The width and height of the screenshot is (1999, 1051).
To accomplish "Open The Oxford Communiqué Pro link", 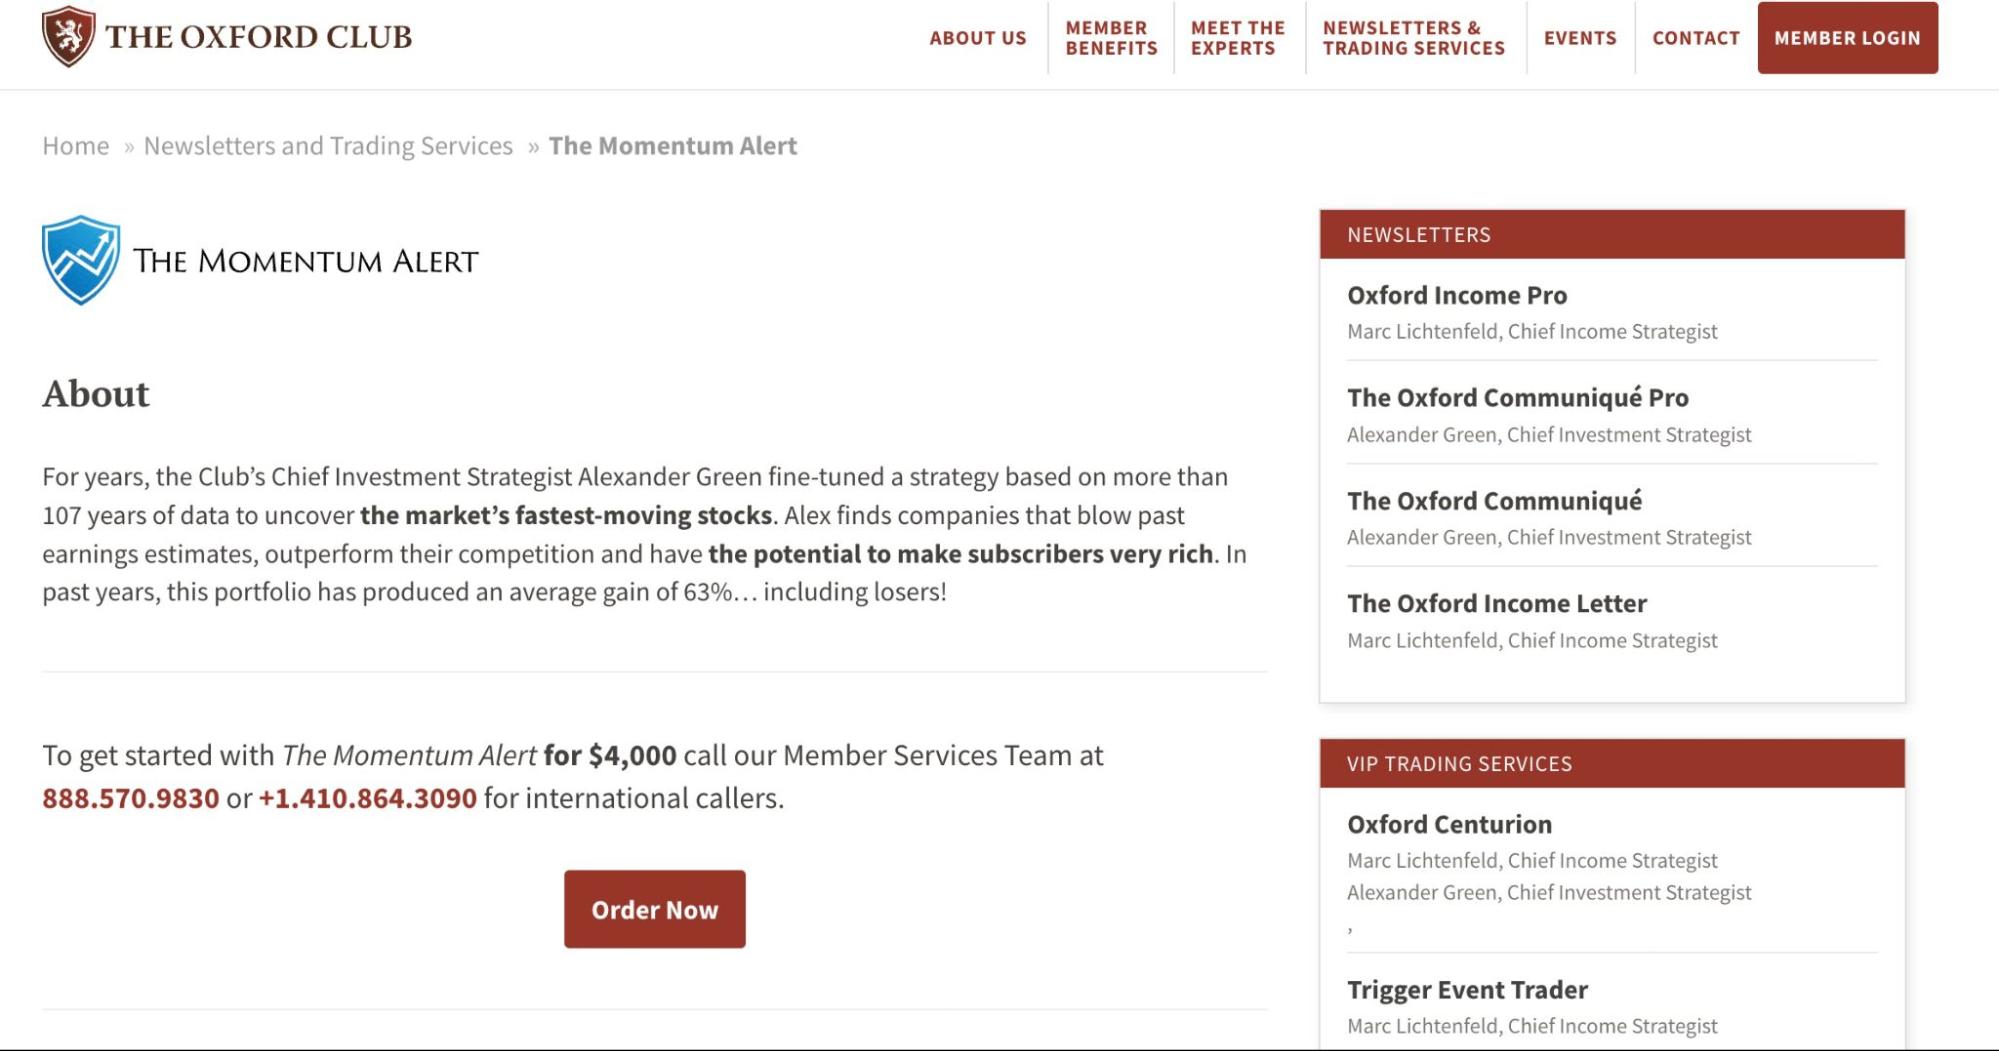I will point(1517,398).
